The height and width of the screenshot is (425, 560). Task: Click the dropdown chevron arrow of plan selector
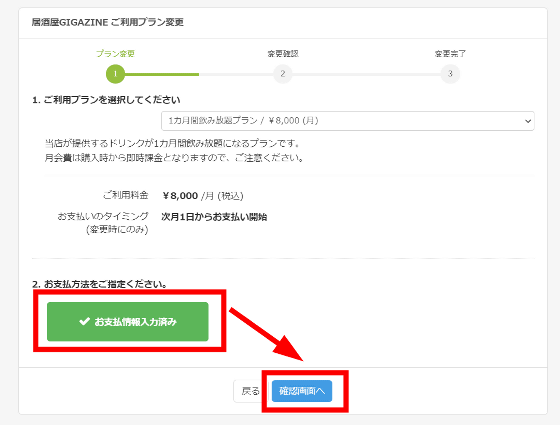tap(528, 121)
